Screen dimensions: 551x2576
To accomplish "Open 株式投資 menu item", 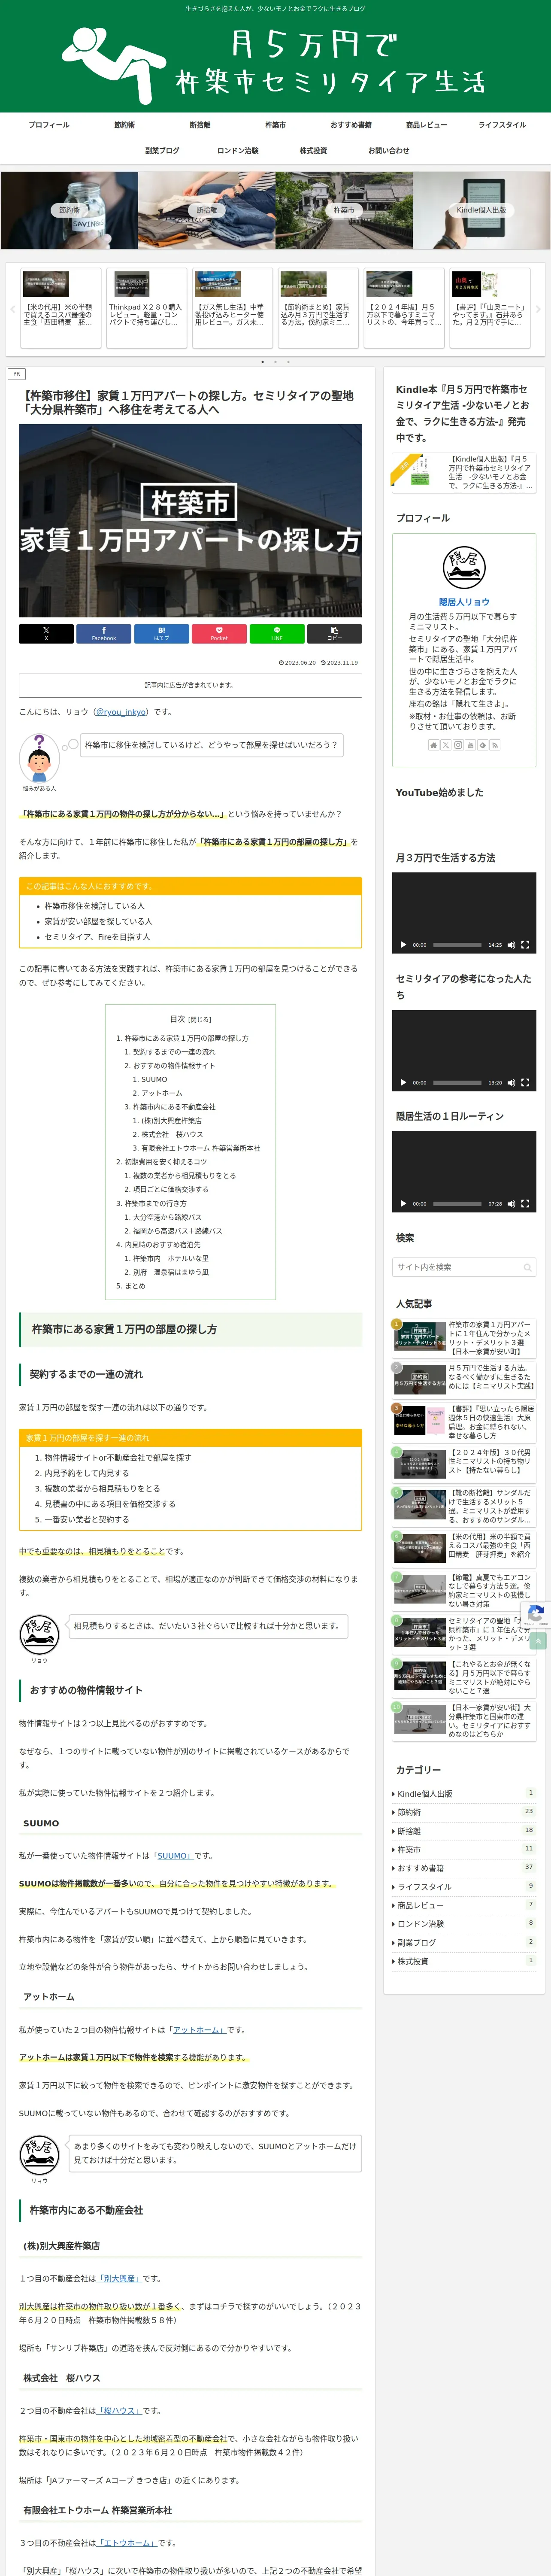I will (313, 151).
